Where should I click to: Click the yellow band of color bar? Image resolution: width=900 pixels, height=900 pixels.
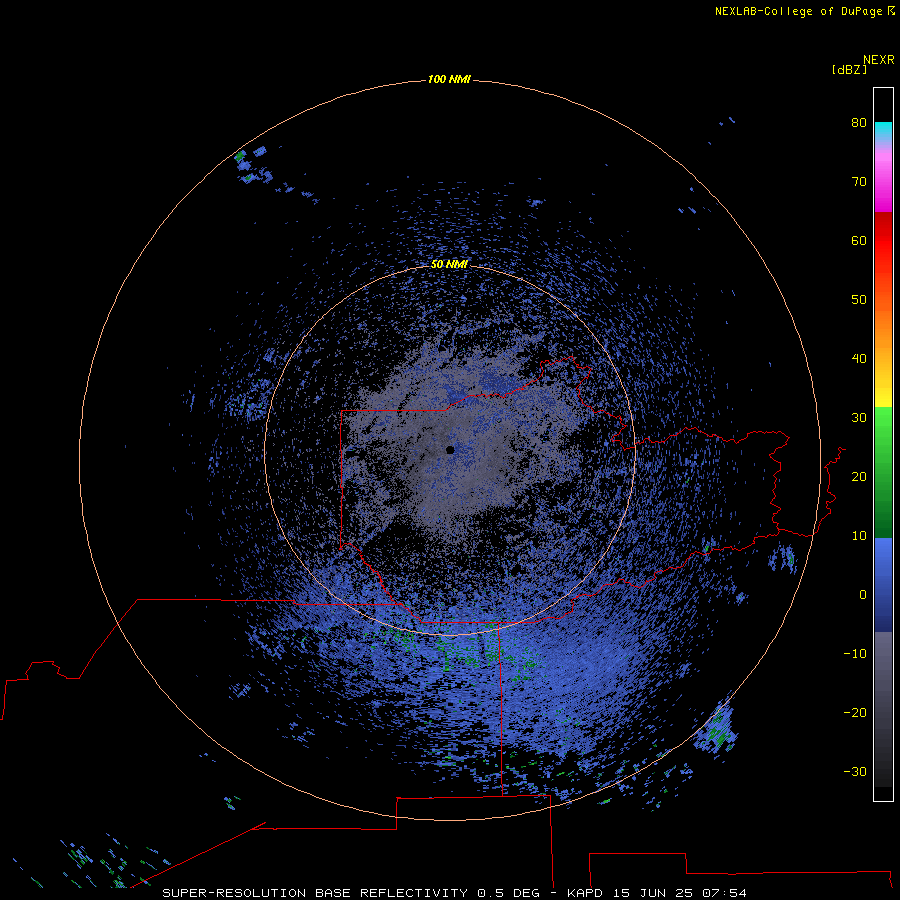(883, 396)
